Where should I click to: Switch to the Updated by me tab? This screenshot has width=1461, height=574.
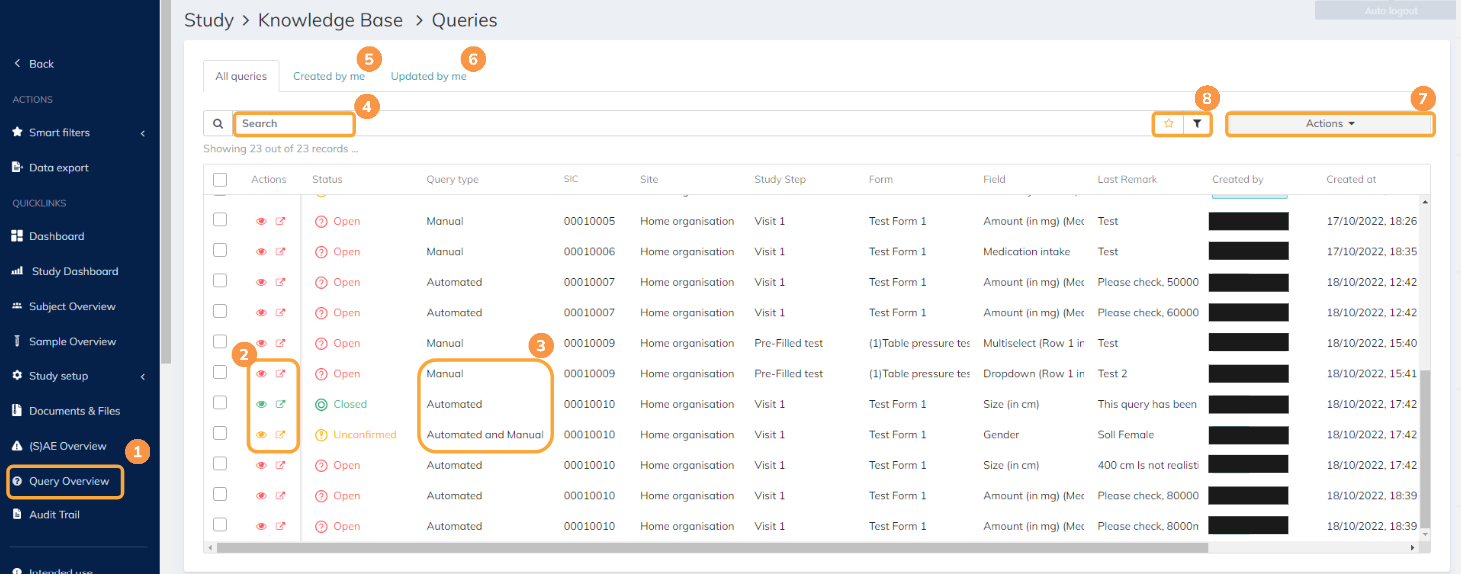coord(428,76)
